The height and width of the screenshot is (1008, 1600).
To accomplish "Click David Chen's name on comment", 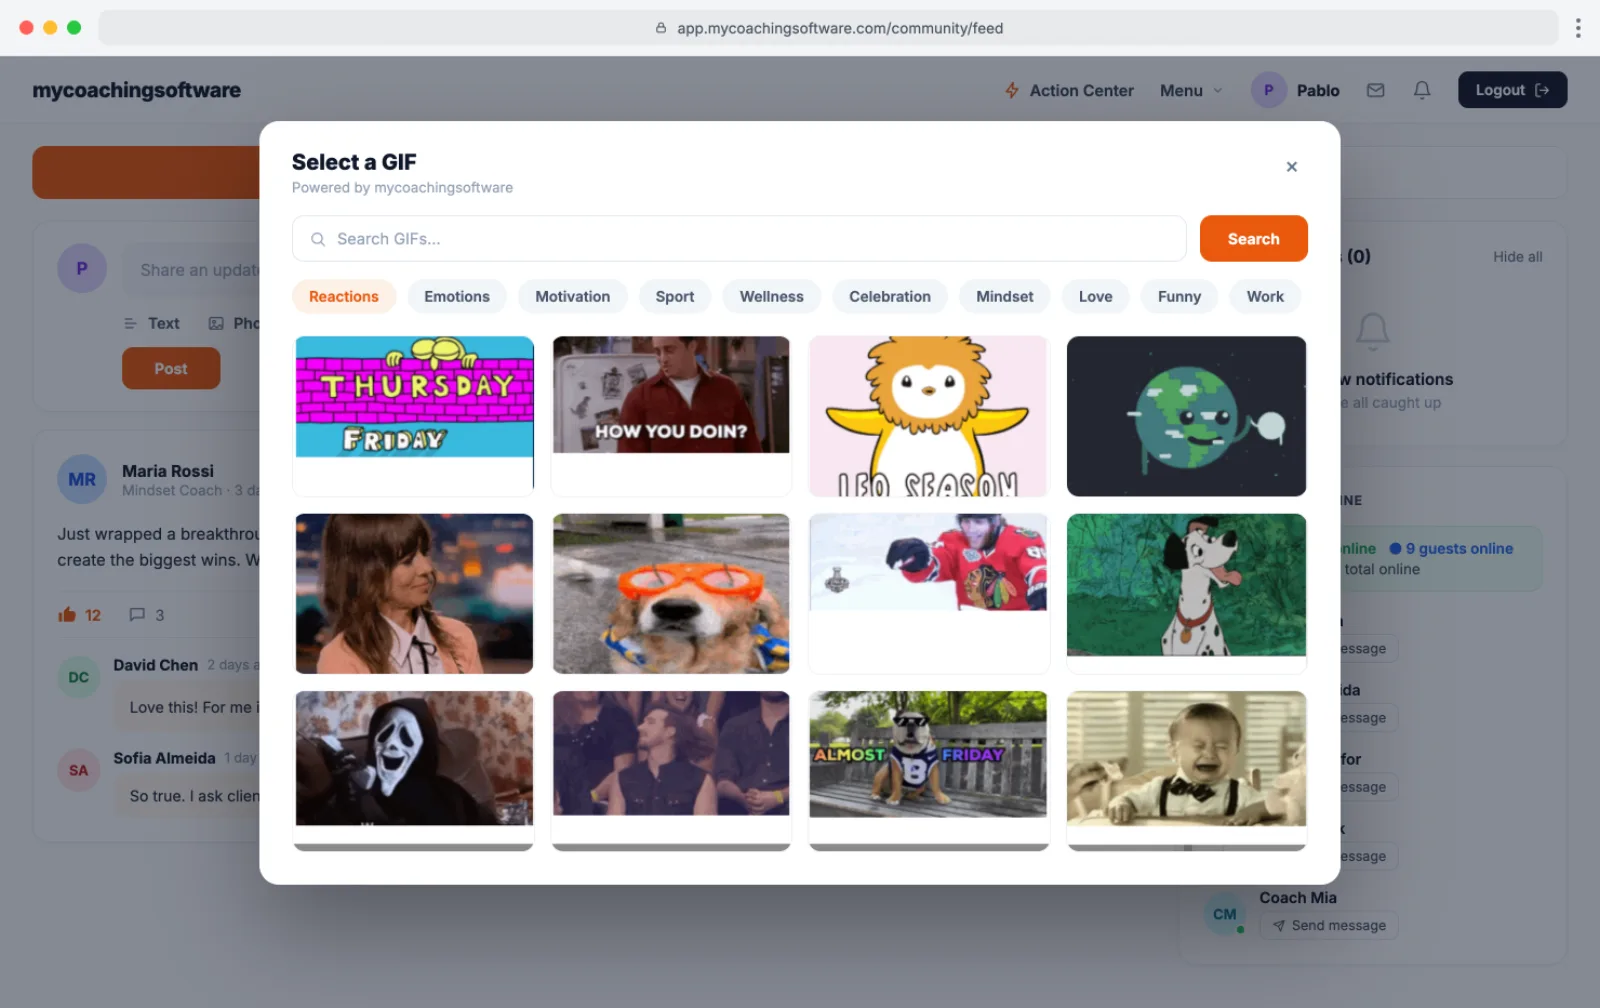I will point(156,665).
